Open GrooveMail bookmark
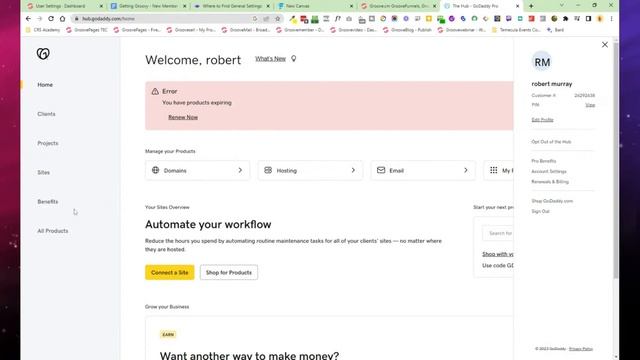The image size is (640, 360). 247,30
